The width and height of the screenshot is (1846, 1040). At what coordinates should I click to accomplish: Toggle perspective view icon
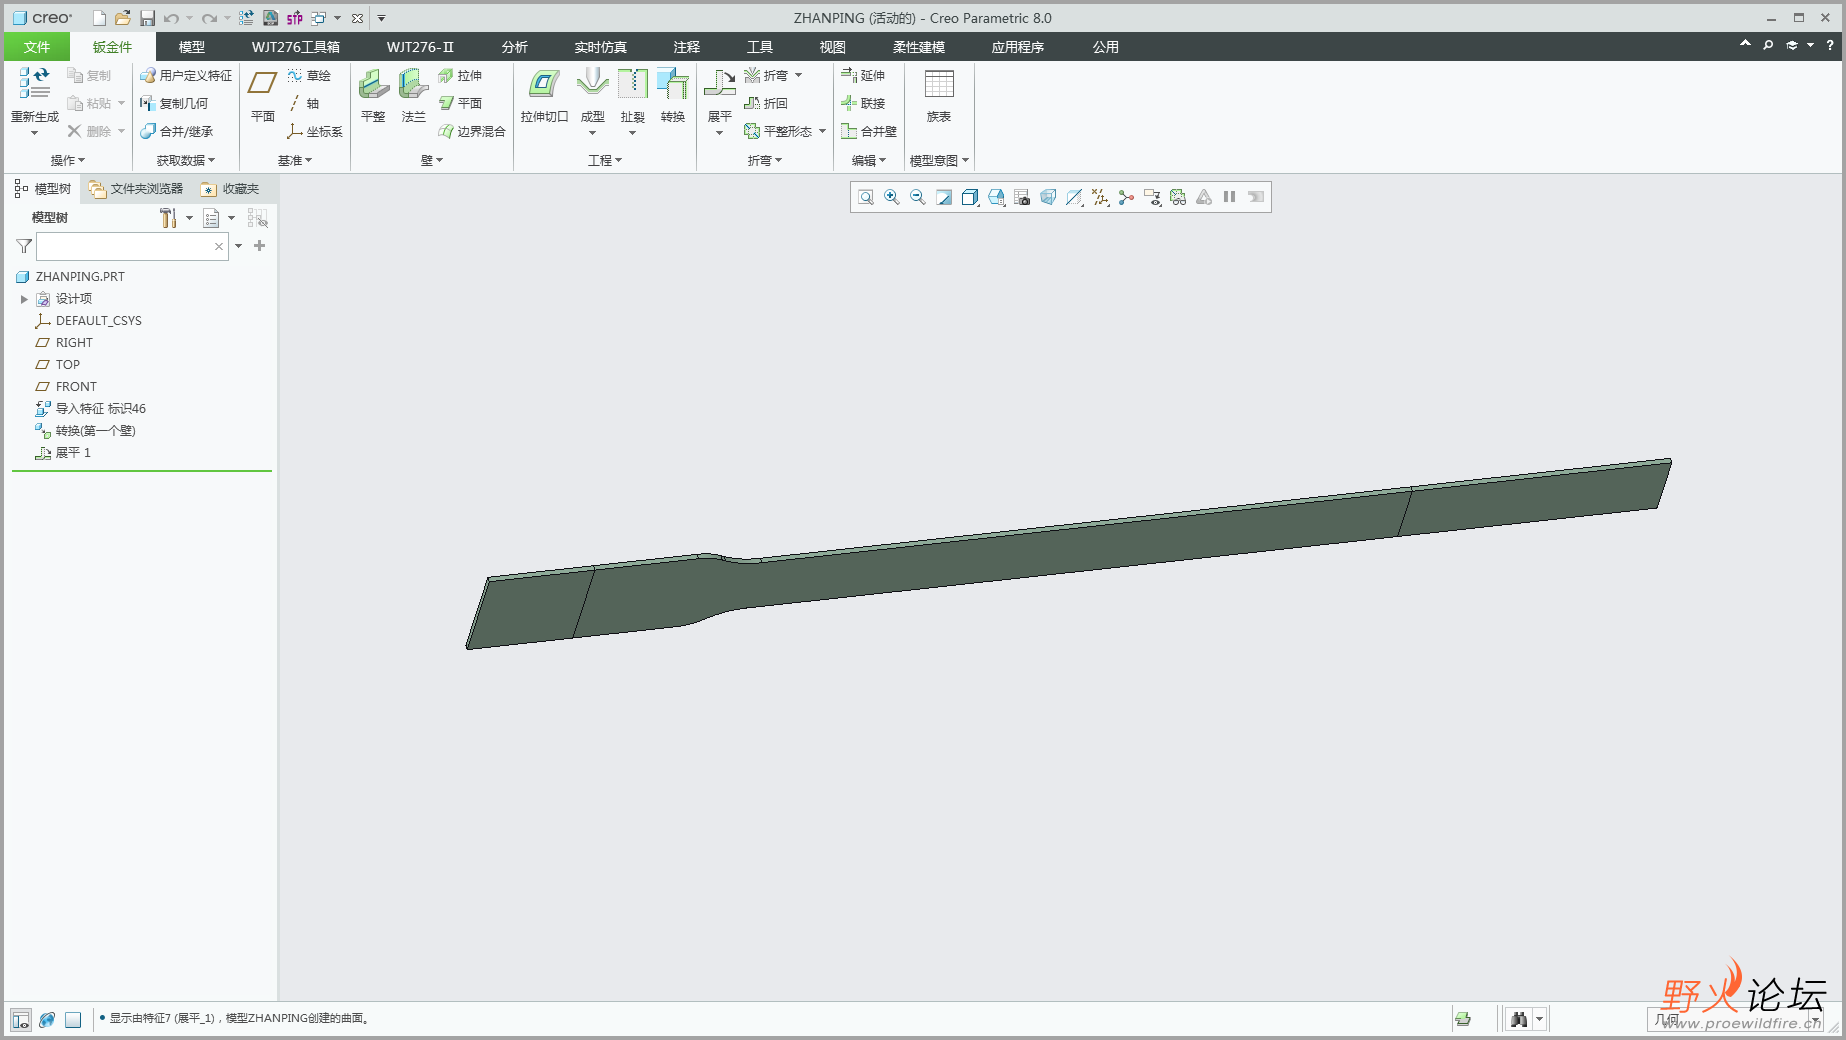[1048, 198]
